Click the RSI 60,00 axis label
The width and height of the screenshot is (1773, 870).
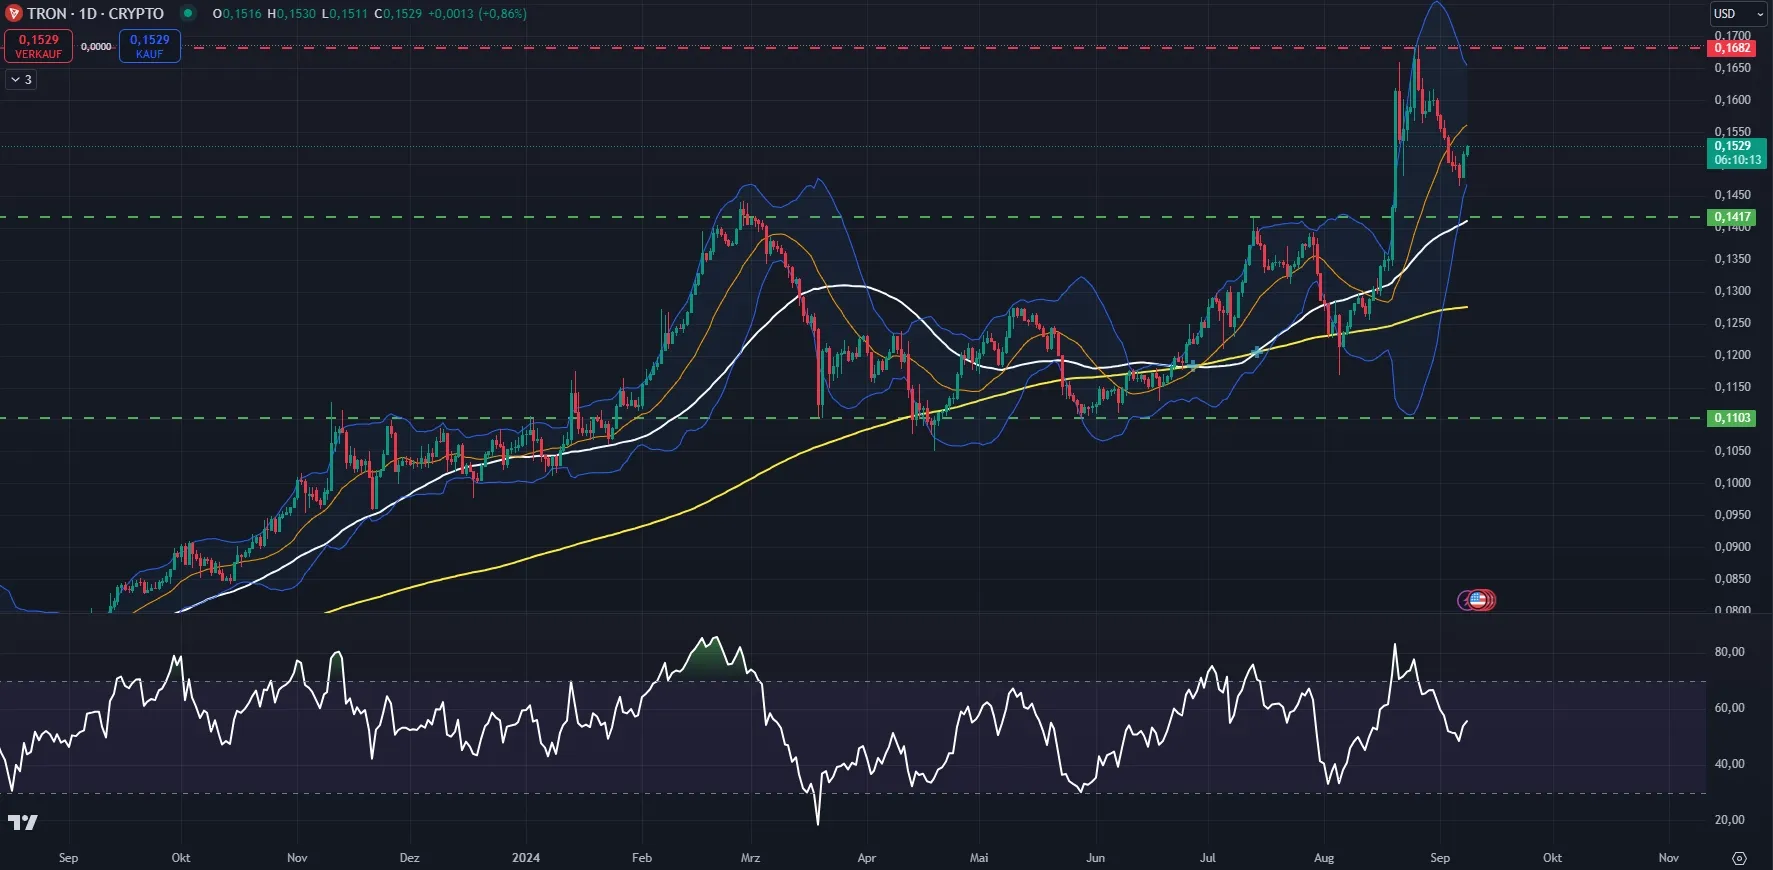tap(1729, 708)
